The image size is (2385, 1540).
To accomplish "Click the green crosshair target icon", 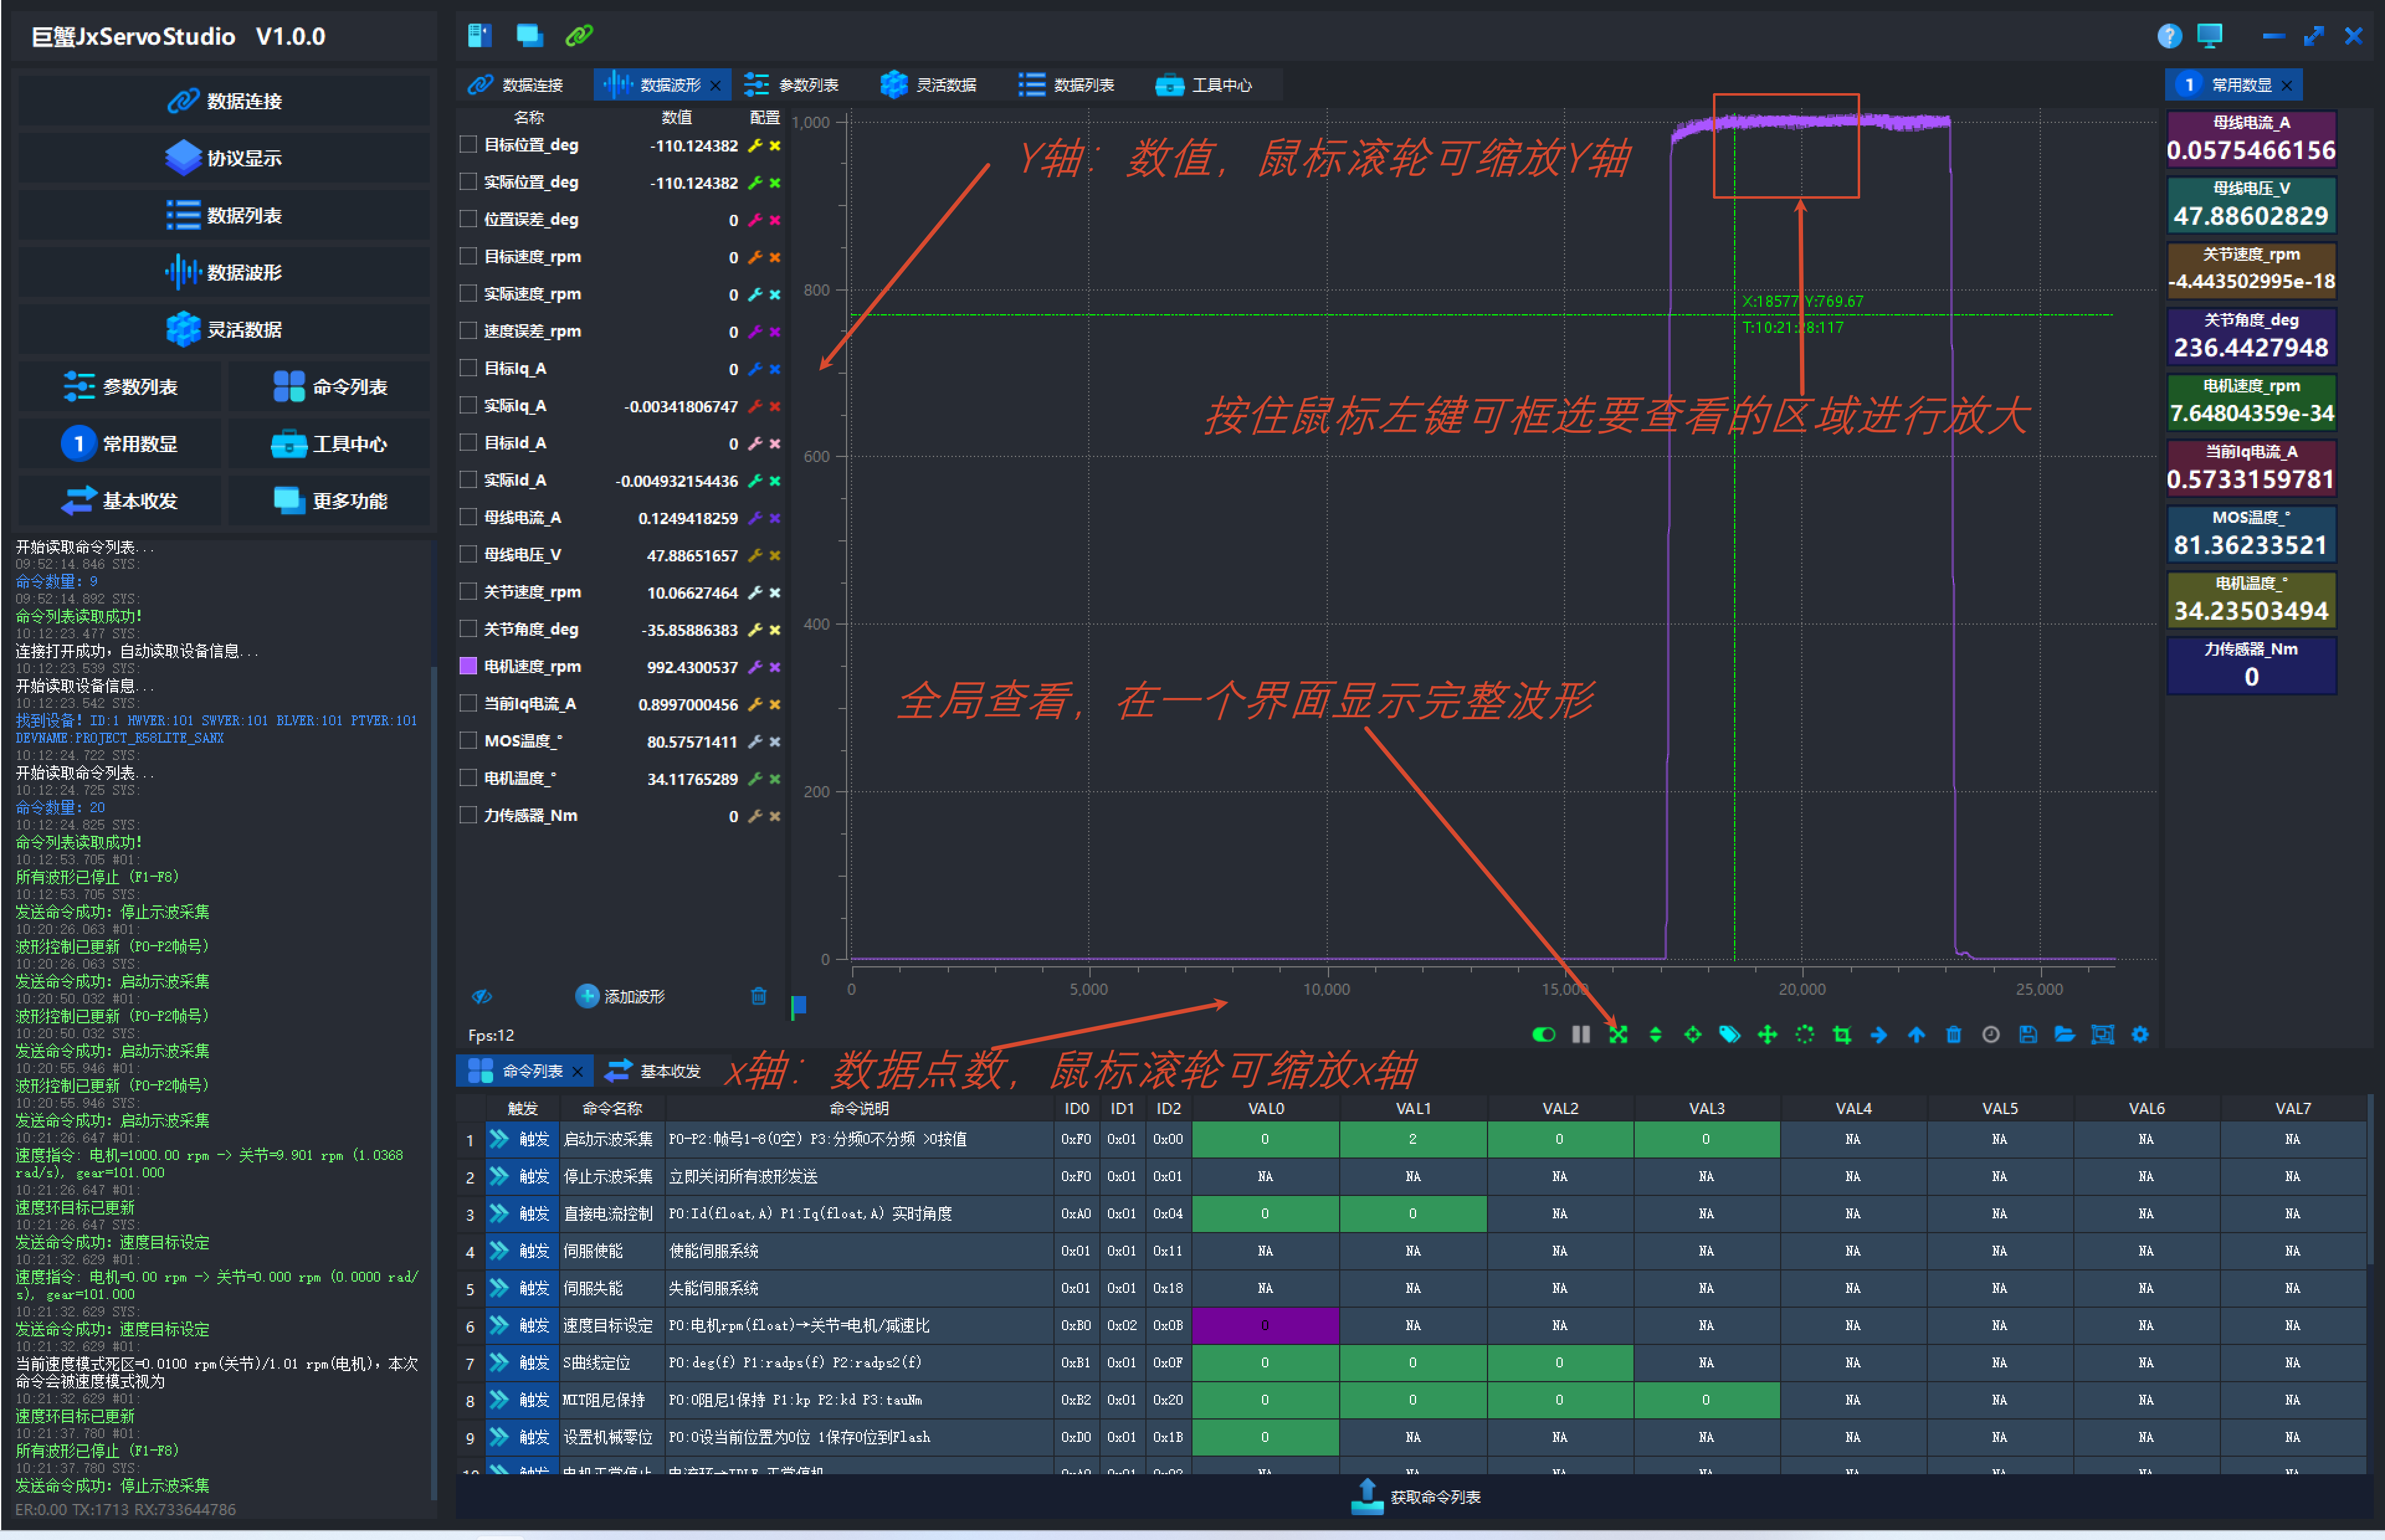I will tap(1692, 1034).
